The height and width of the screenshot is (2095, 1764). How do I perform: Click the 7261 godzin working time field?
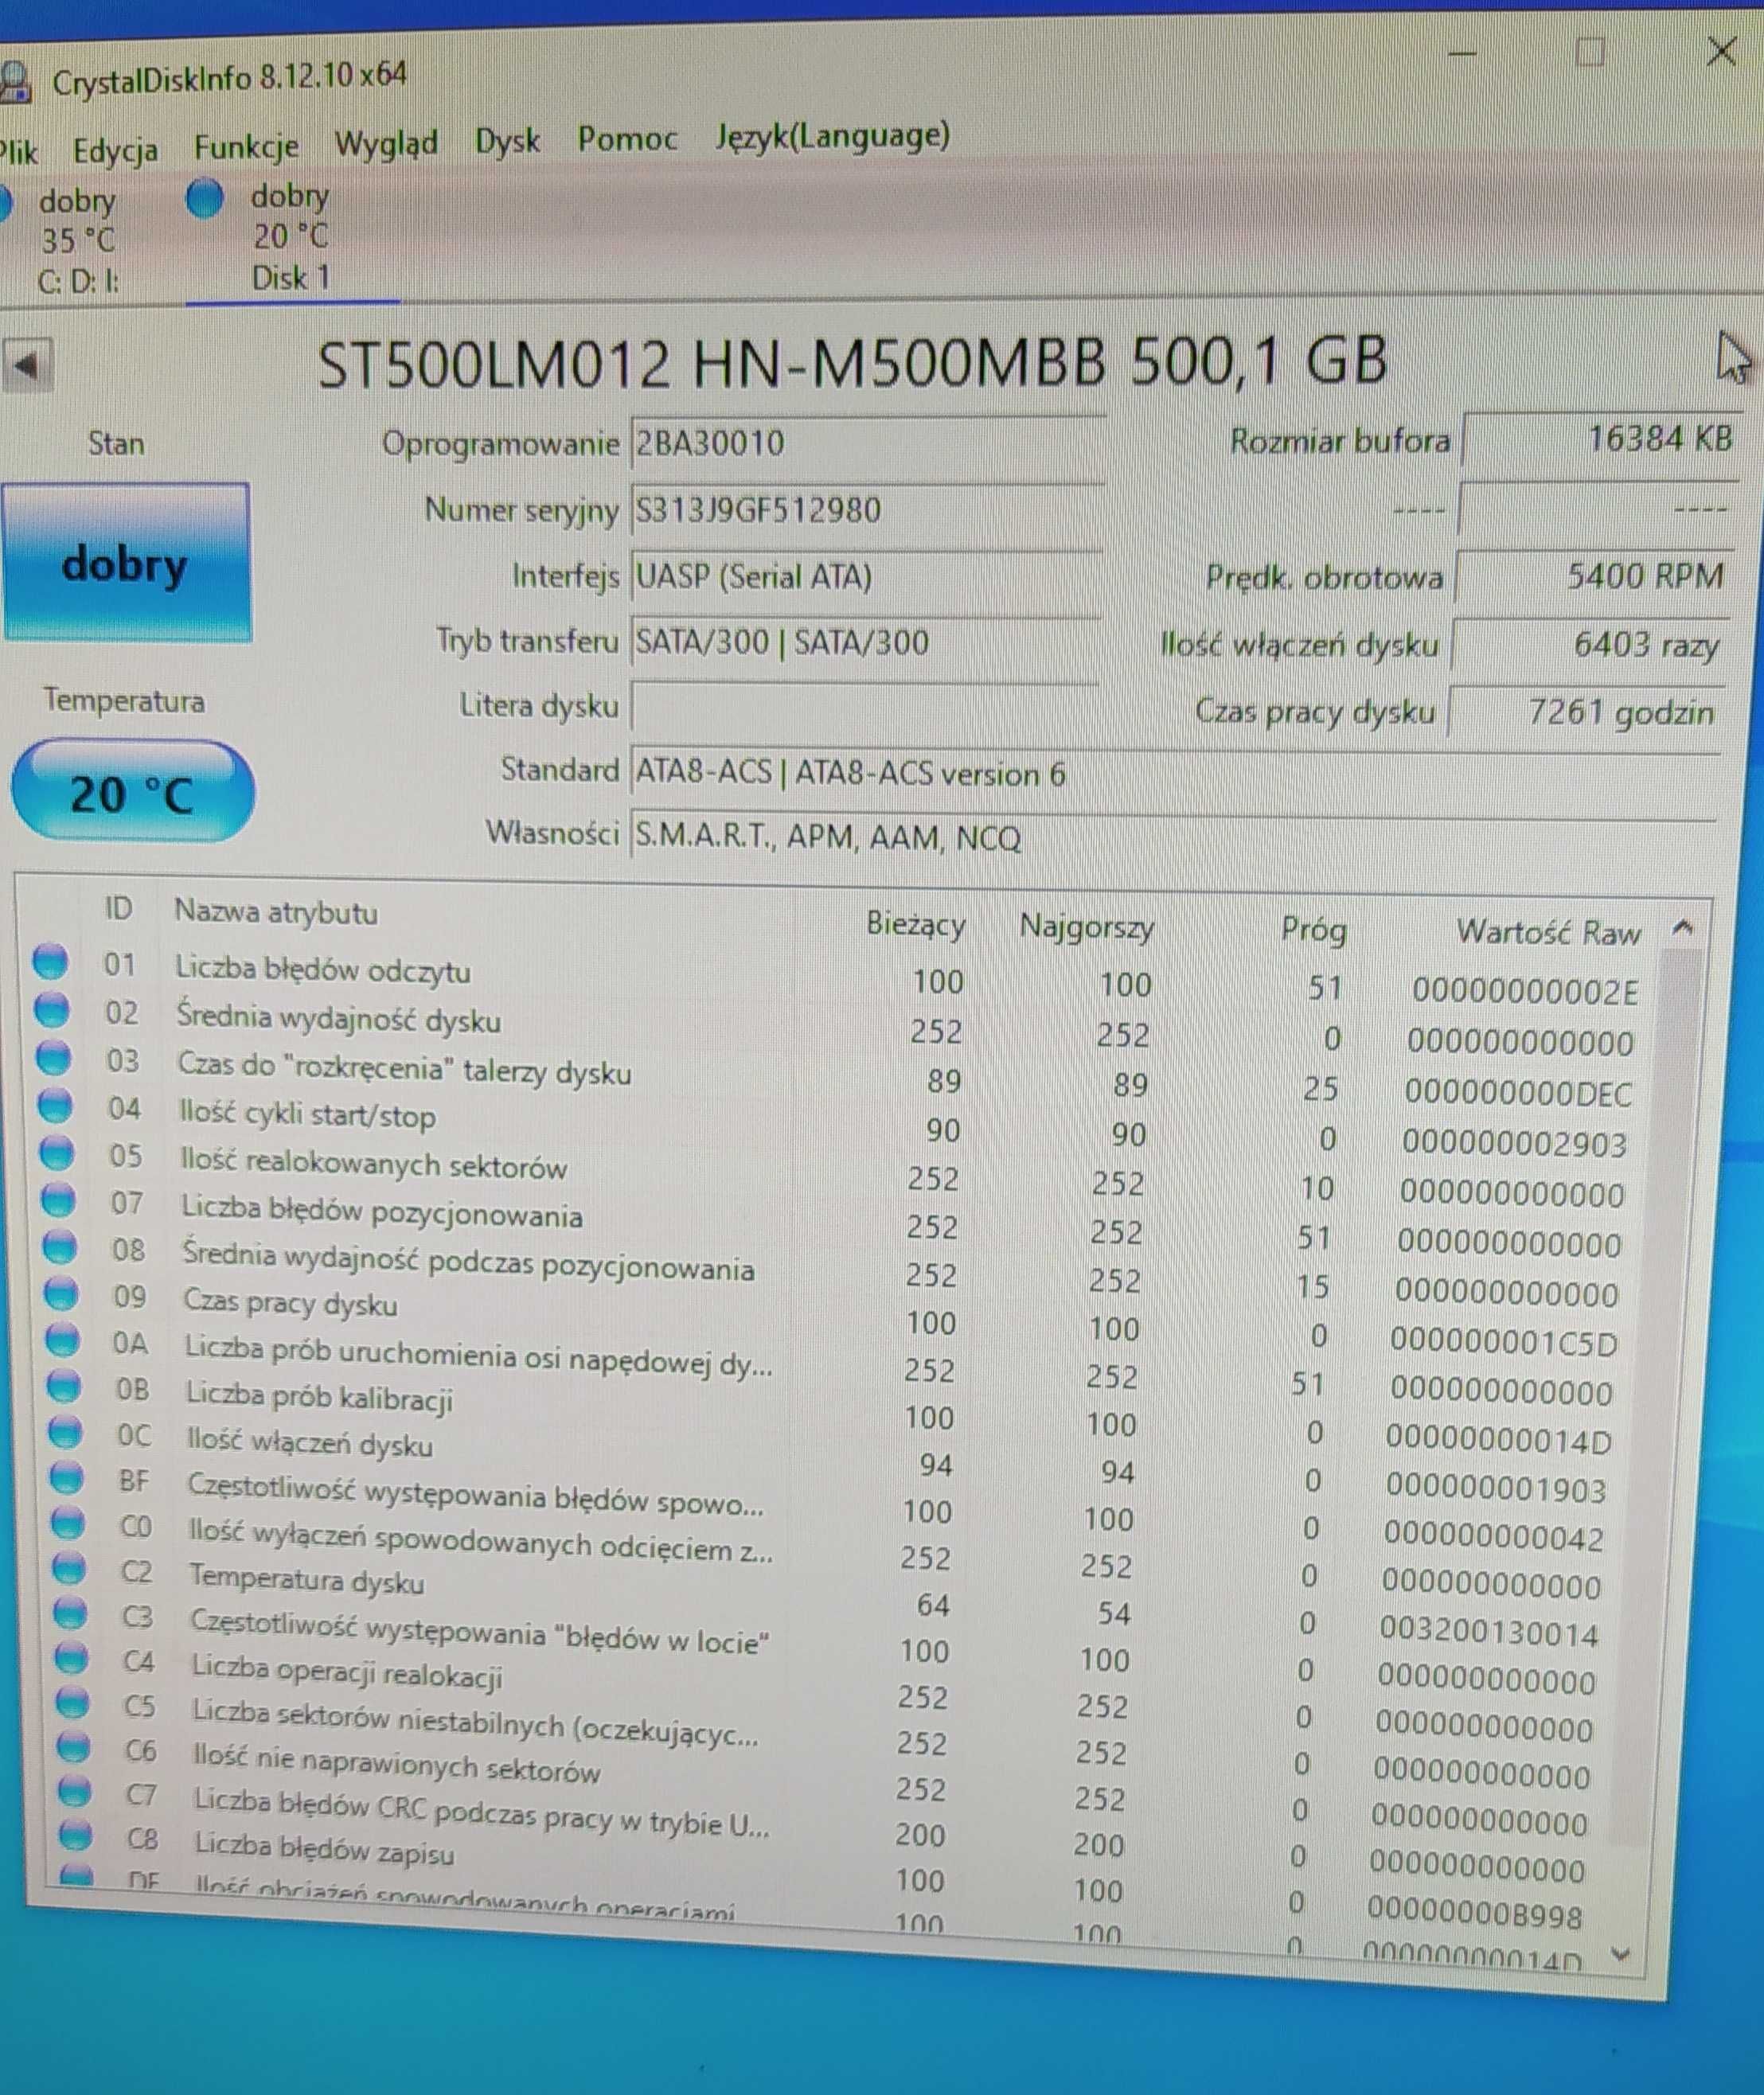(x=1586, y=712)
